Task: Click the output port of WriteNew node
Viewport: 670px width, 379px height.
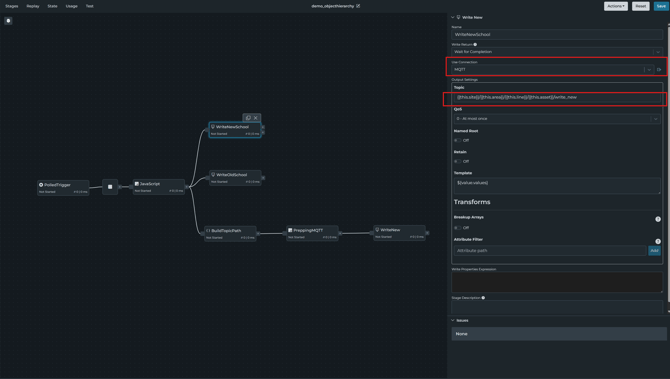Action: coord(427,233)
